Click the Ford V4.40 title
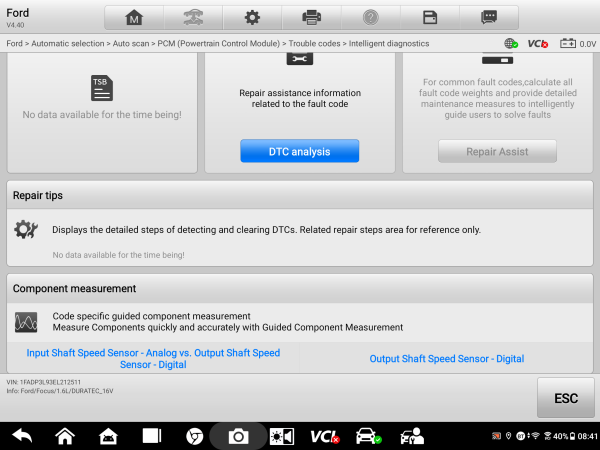The image size is (600, 450). pos(18,18)
